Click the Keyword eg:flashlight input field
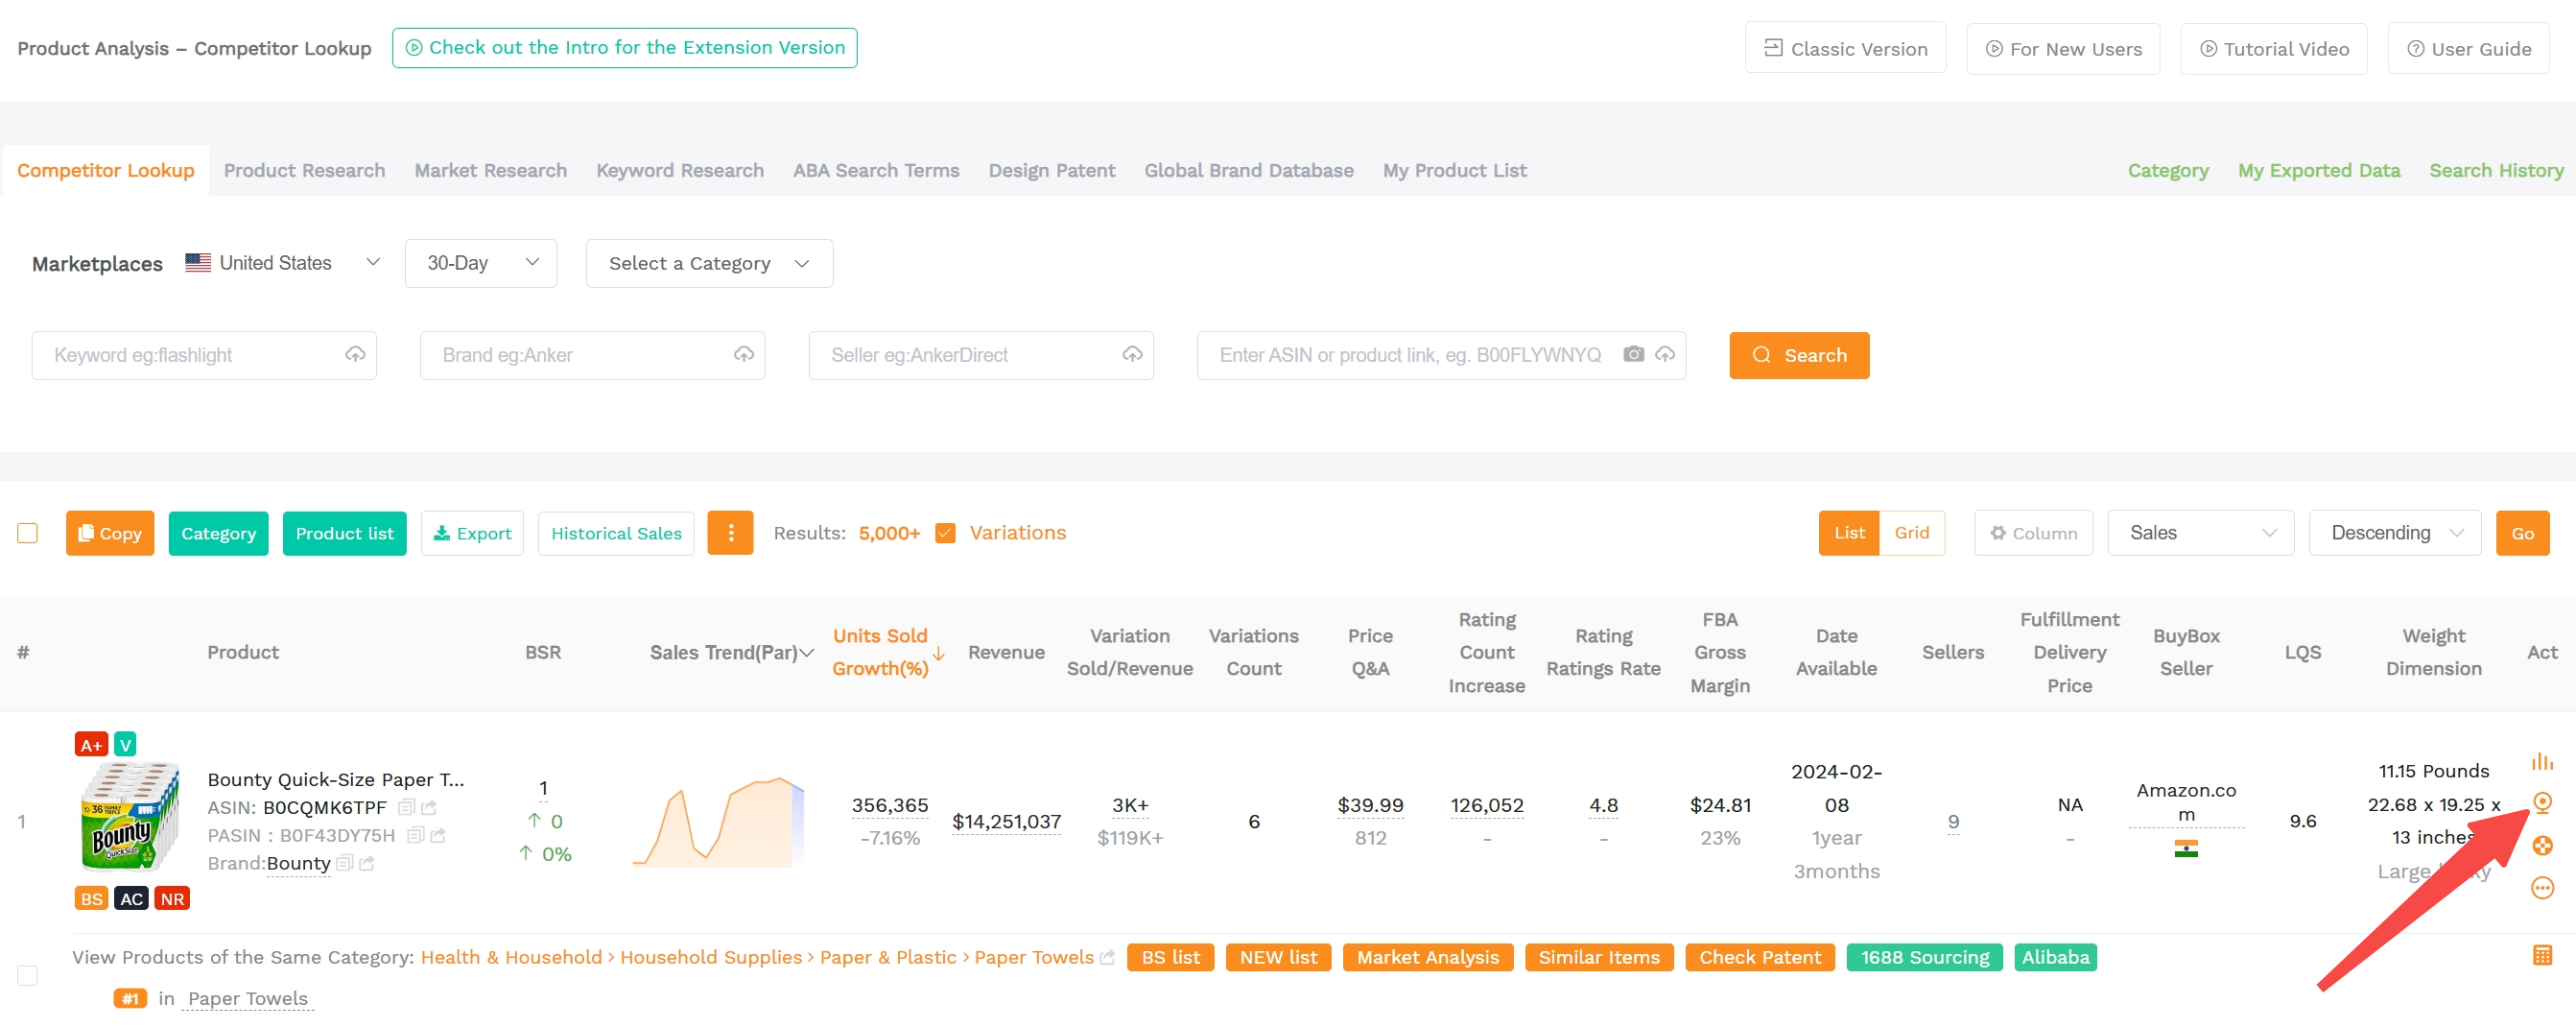Image resolution: width=2576 pixels, height=1027 pixels. (204, 355)
